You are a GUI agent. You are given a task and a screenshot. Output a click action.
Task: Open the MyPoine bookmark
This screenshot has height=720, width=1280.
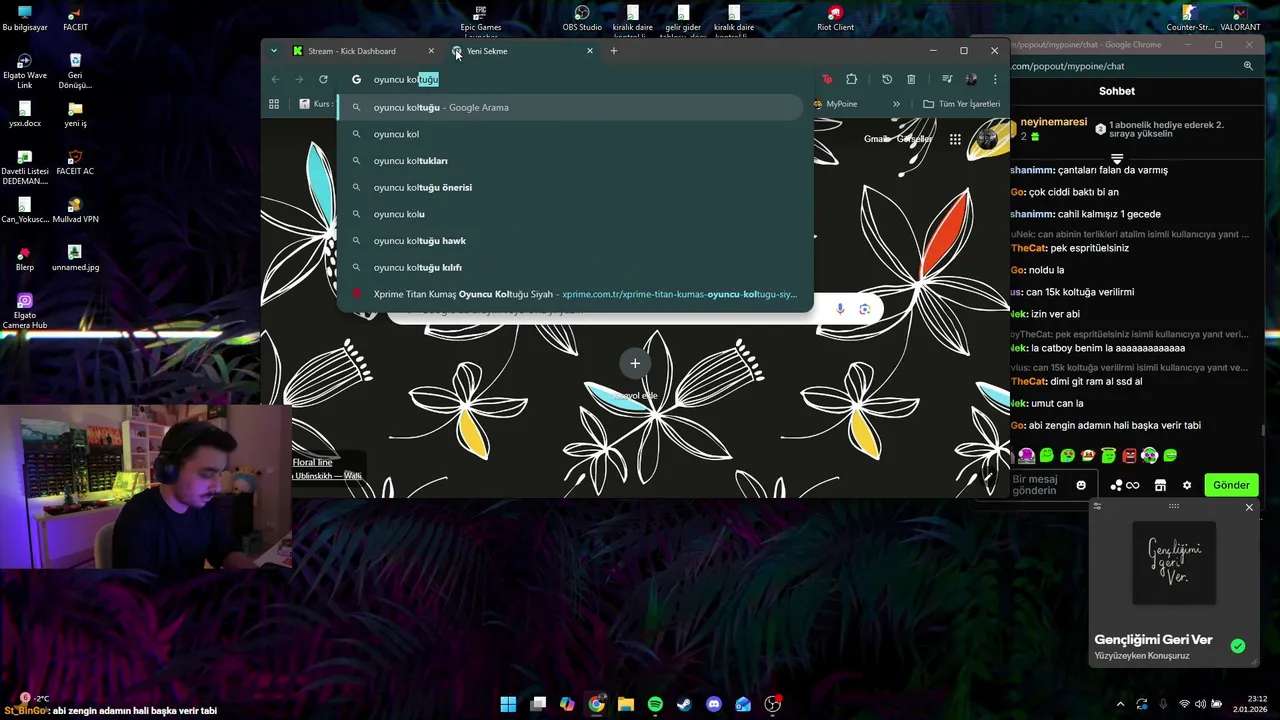(834, 104)
